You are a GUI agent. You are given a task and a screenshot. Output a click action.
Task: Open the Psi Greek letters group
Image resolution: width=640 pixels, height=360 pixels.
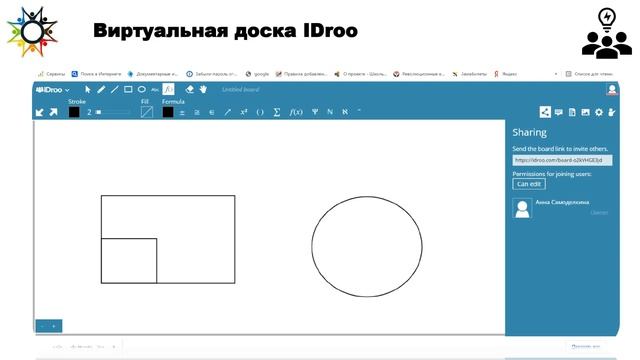pos(315,112)
